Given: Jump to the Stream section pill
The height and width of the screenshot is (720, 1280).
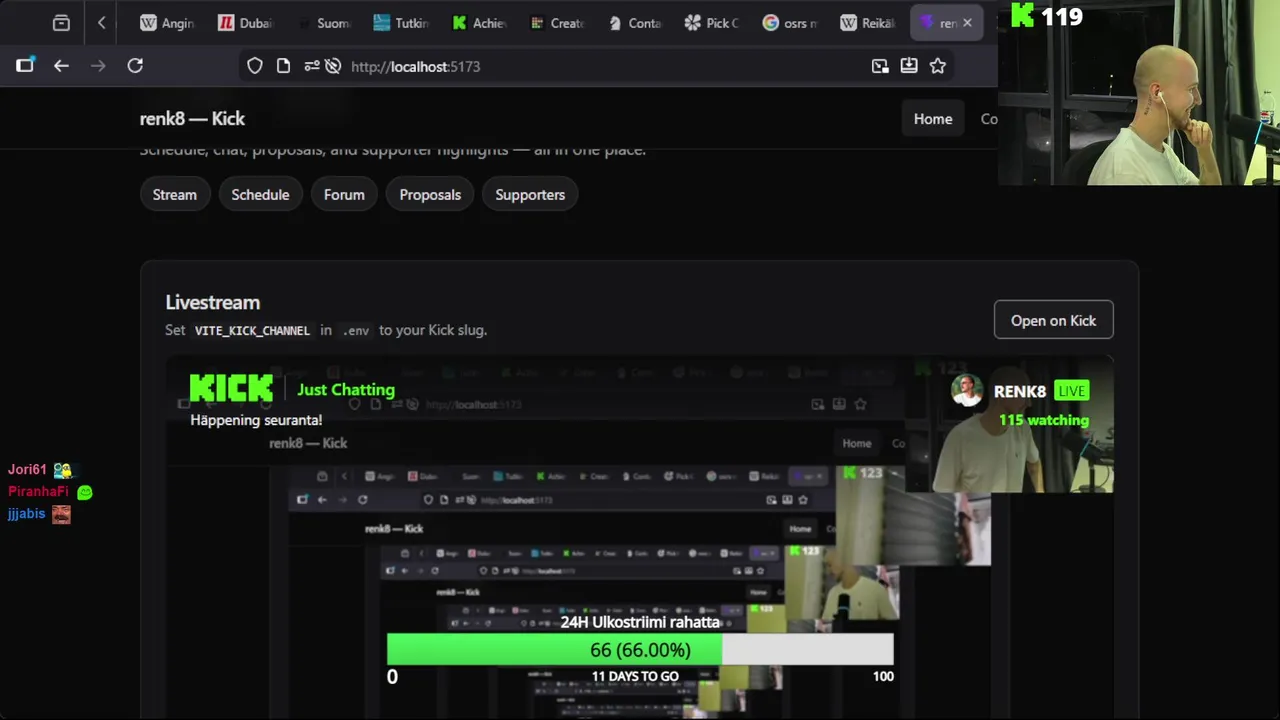Looking at the screenshot, I should (x=175, y=195).
